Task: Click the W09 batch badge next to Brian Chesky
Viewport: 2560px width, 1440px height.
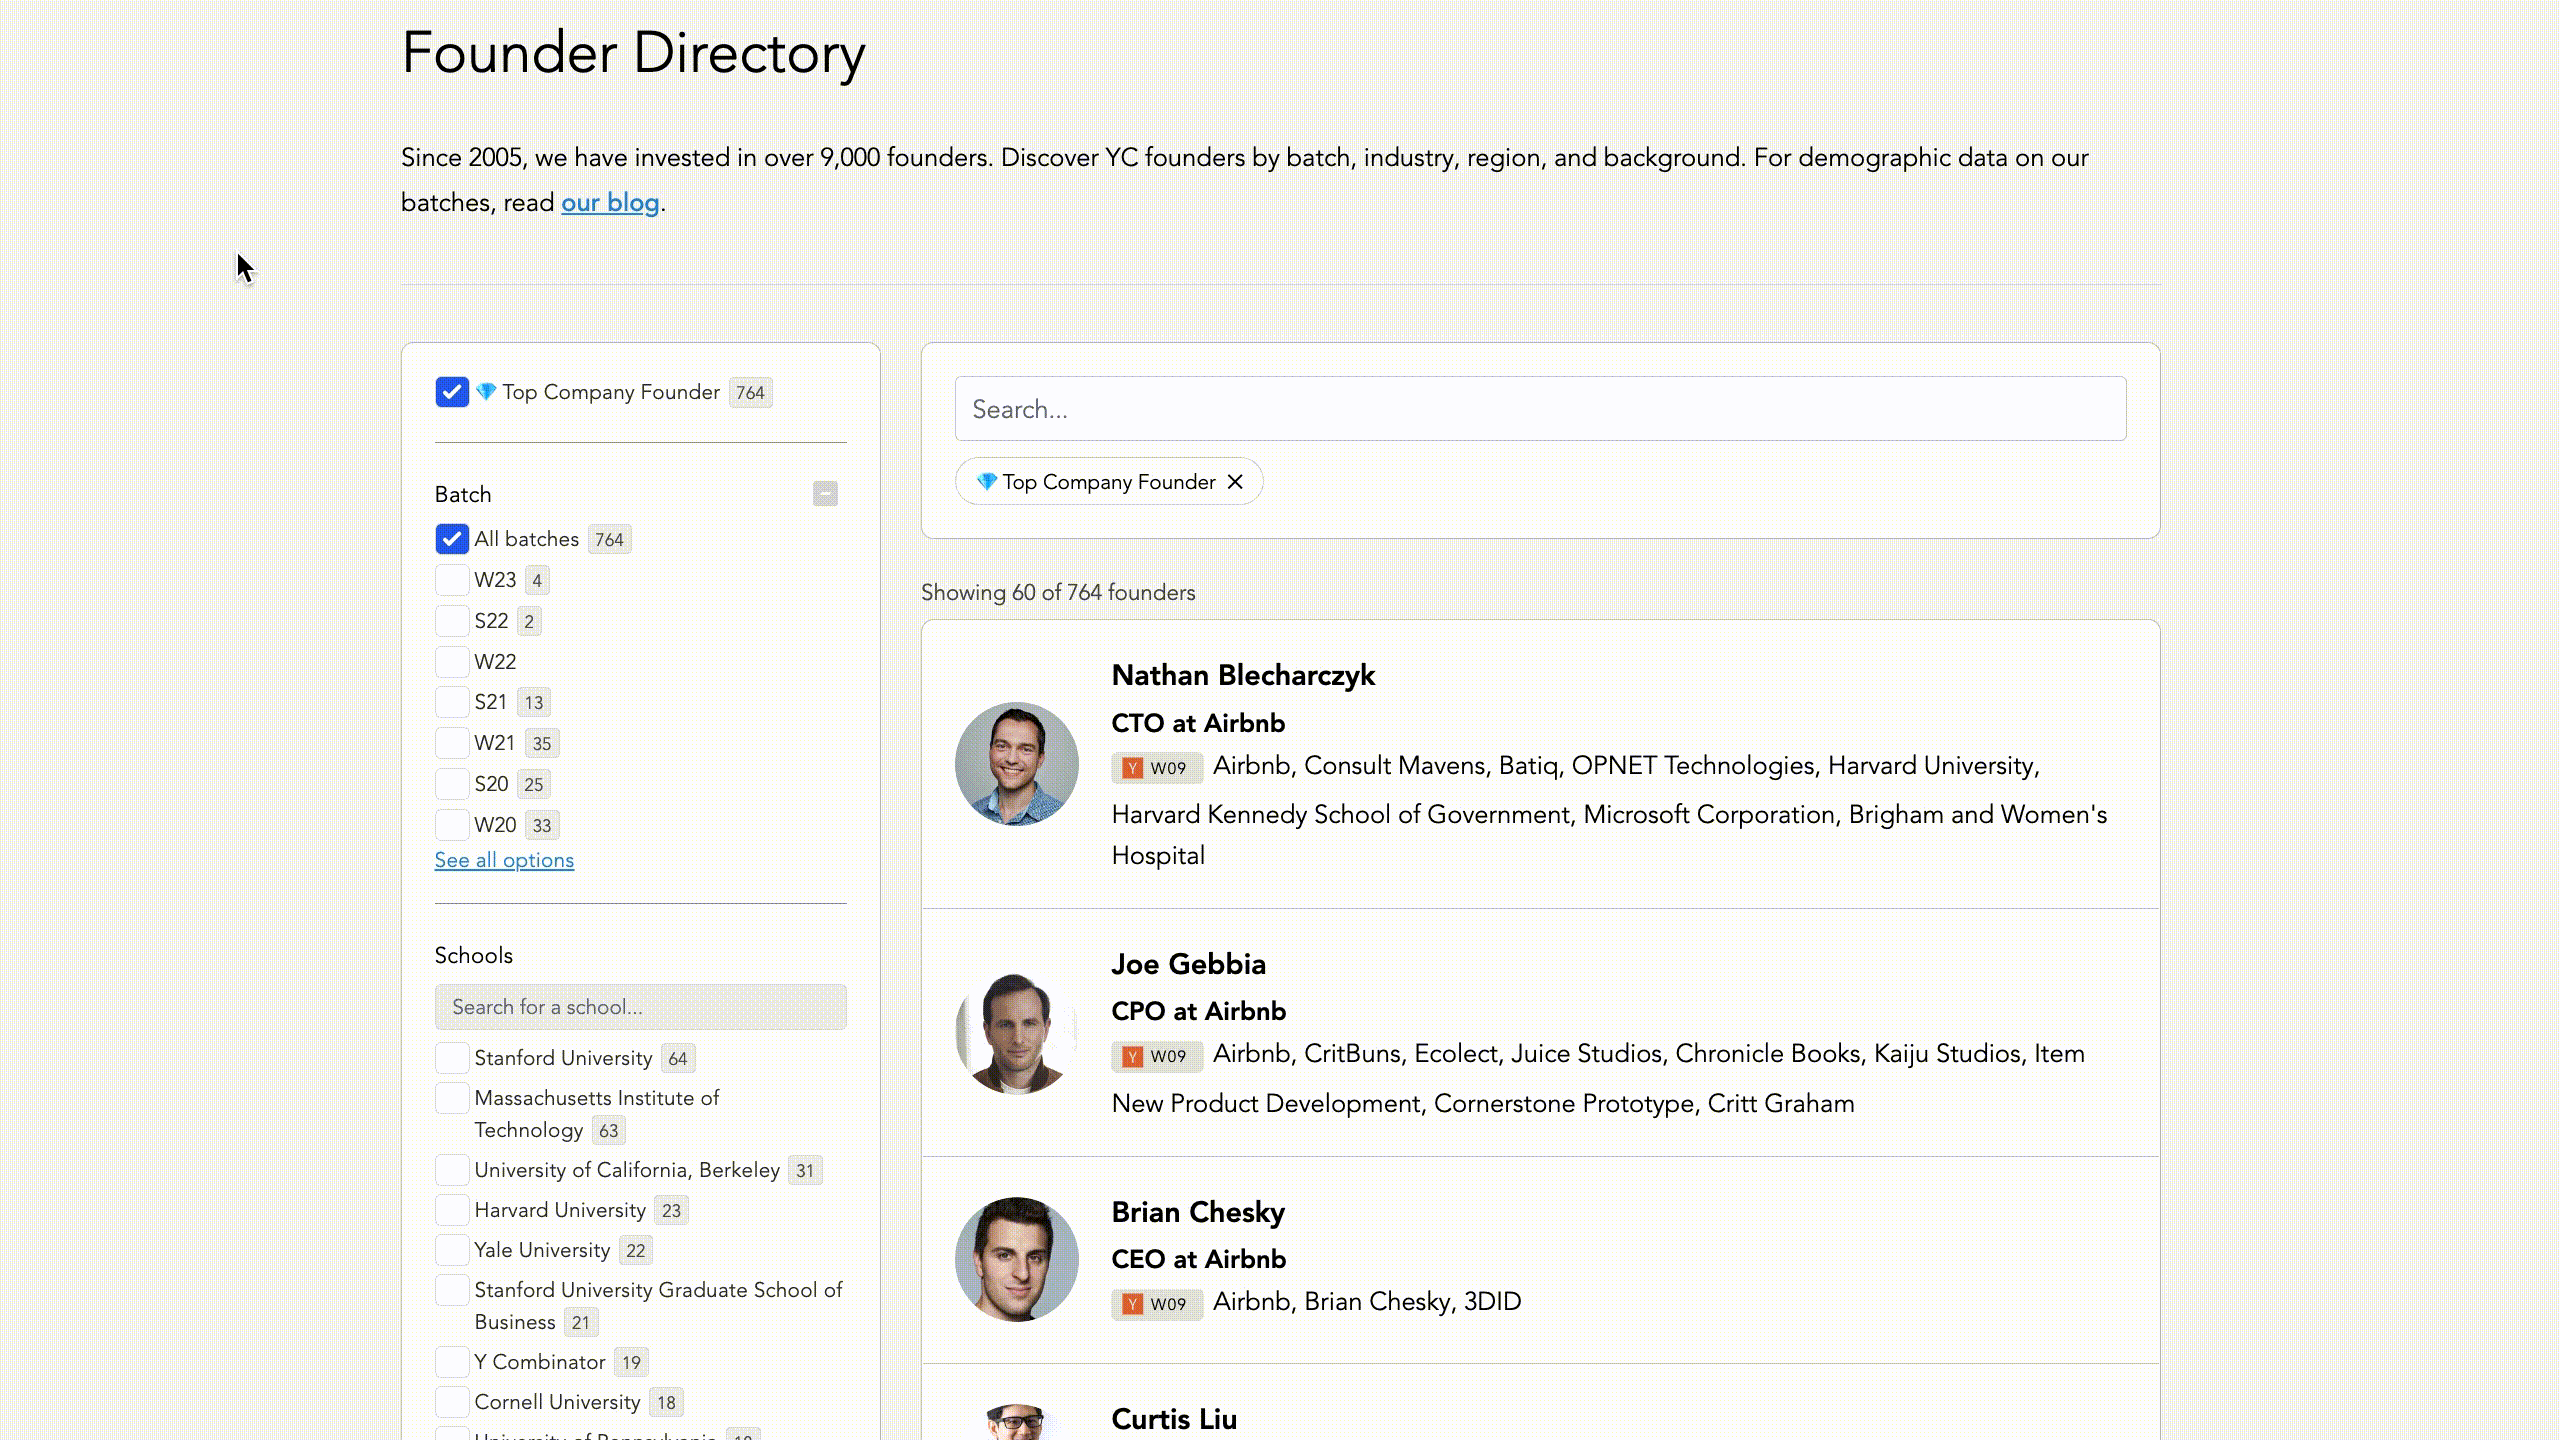Action: pos(1156,1304)
